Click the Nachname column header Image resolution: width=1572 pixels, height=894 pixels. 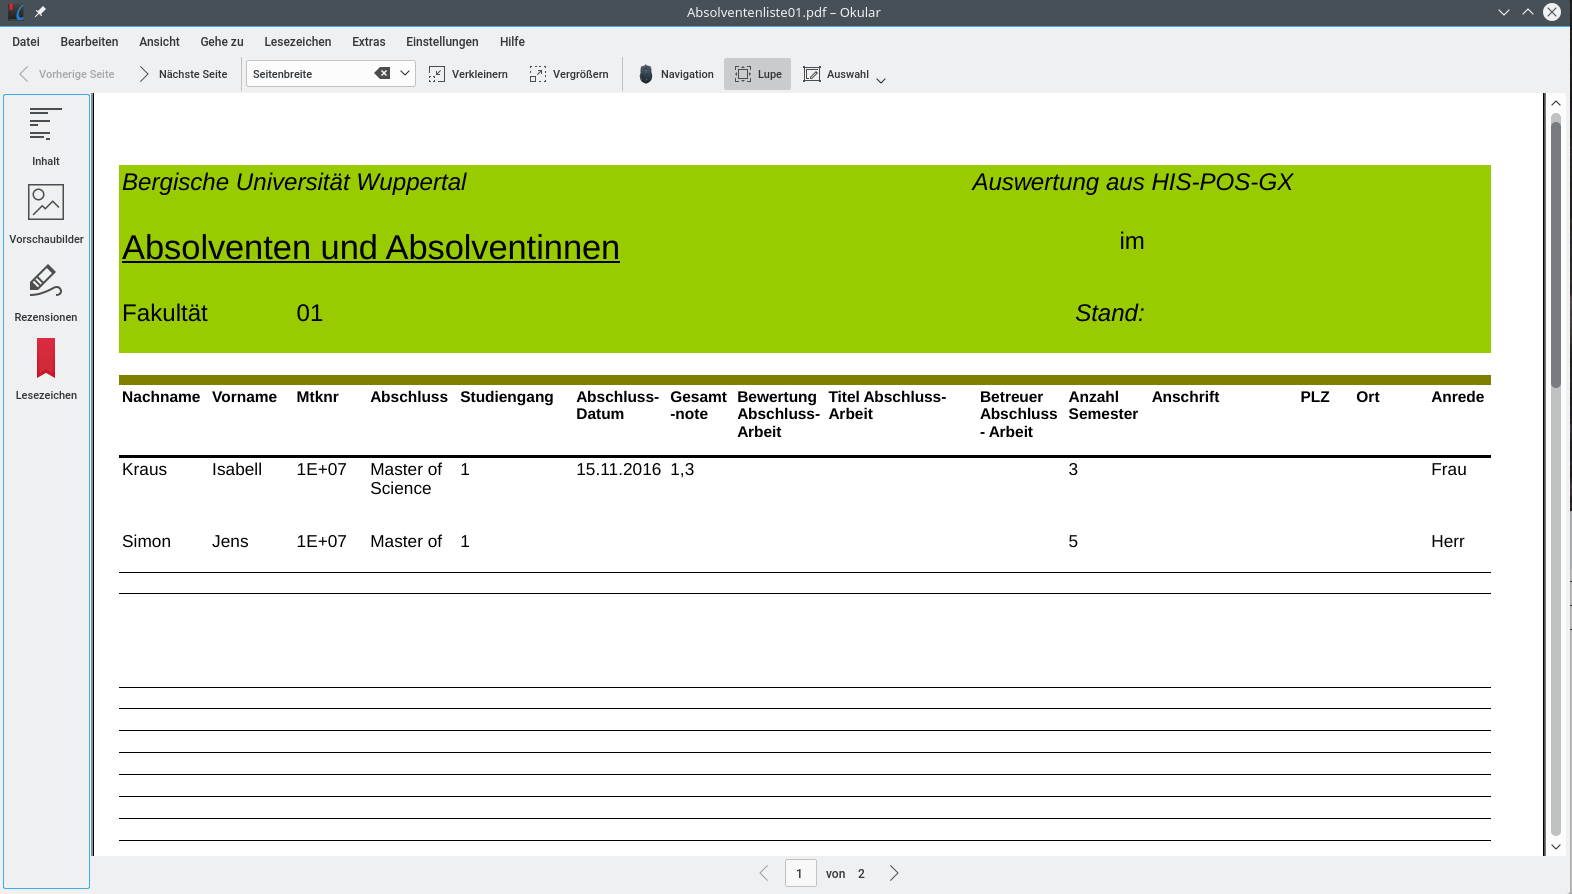point(161,397)
